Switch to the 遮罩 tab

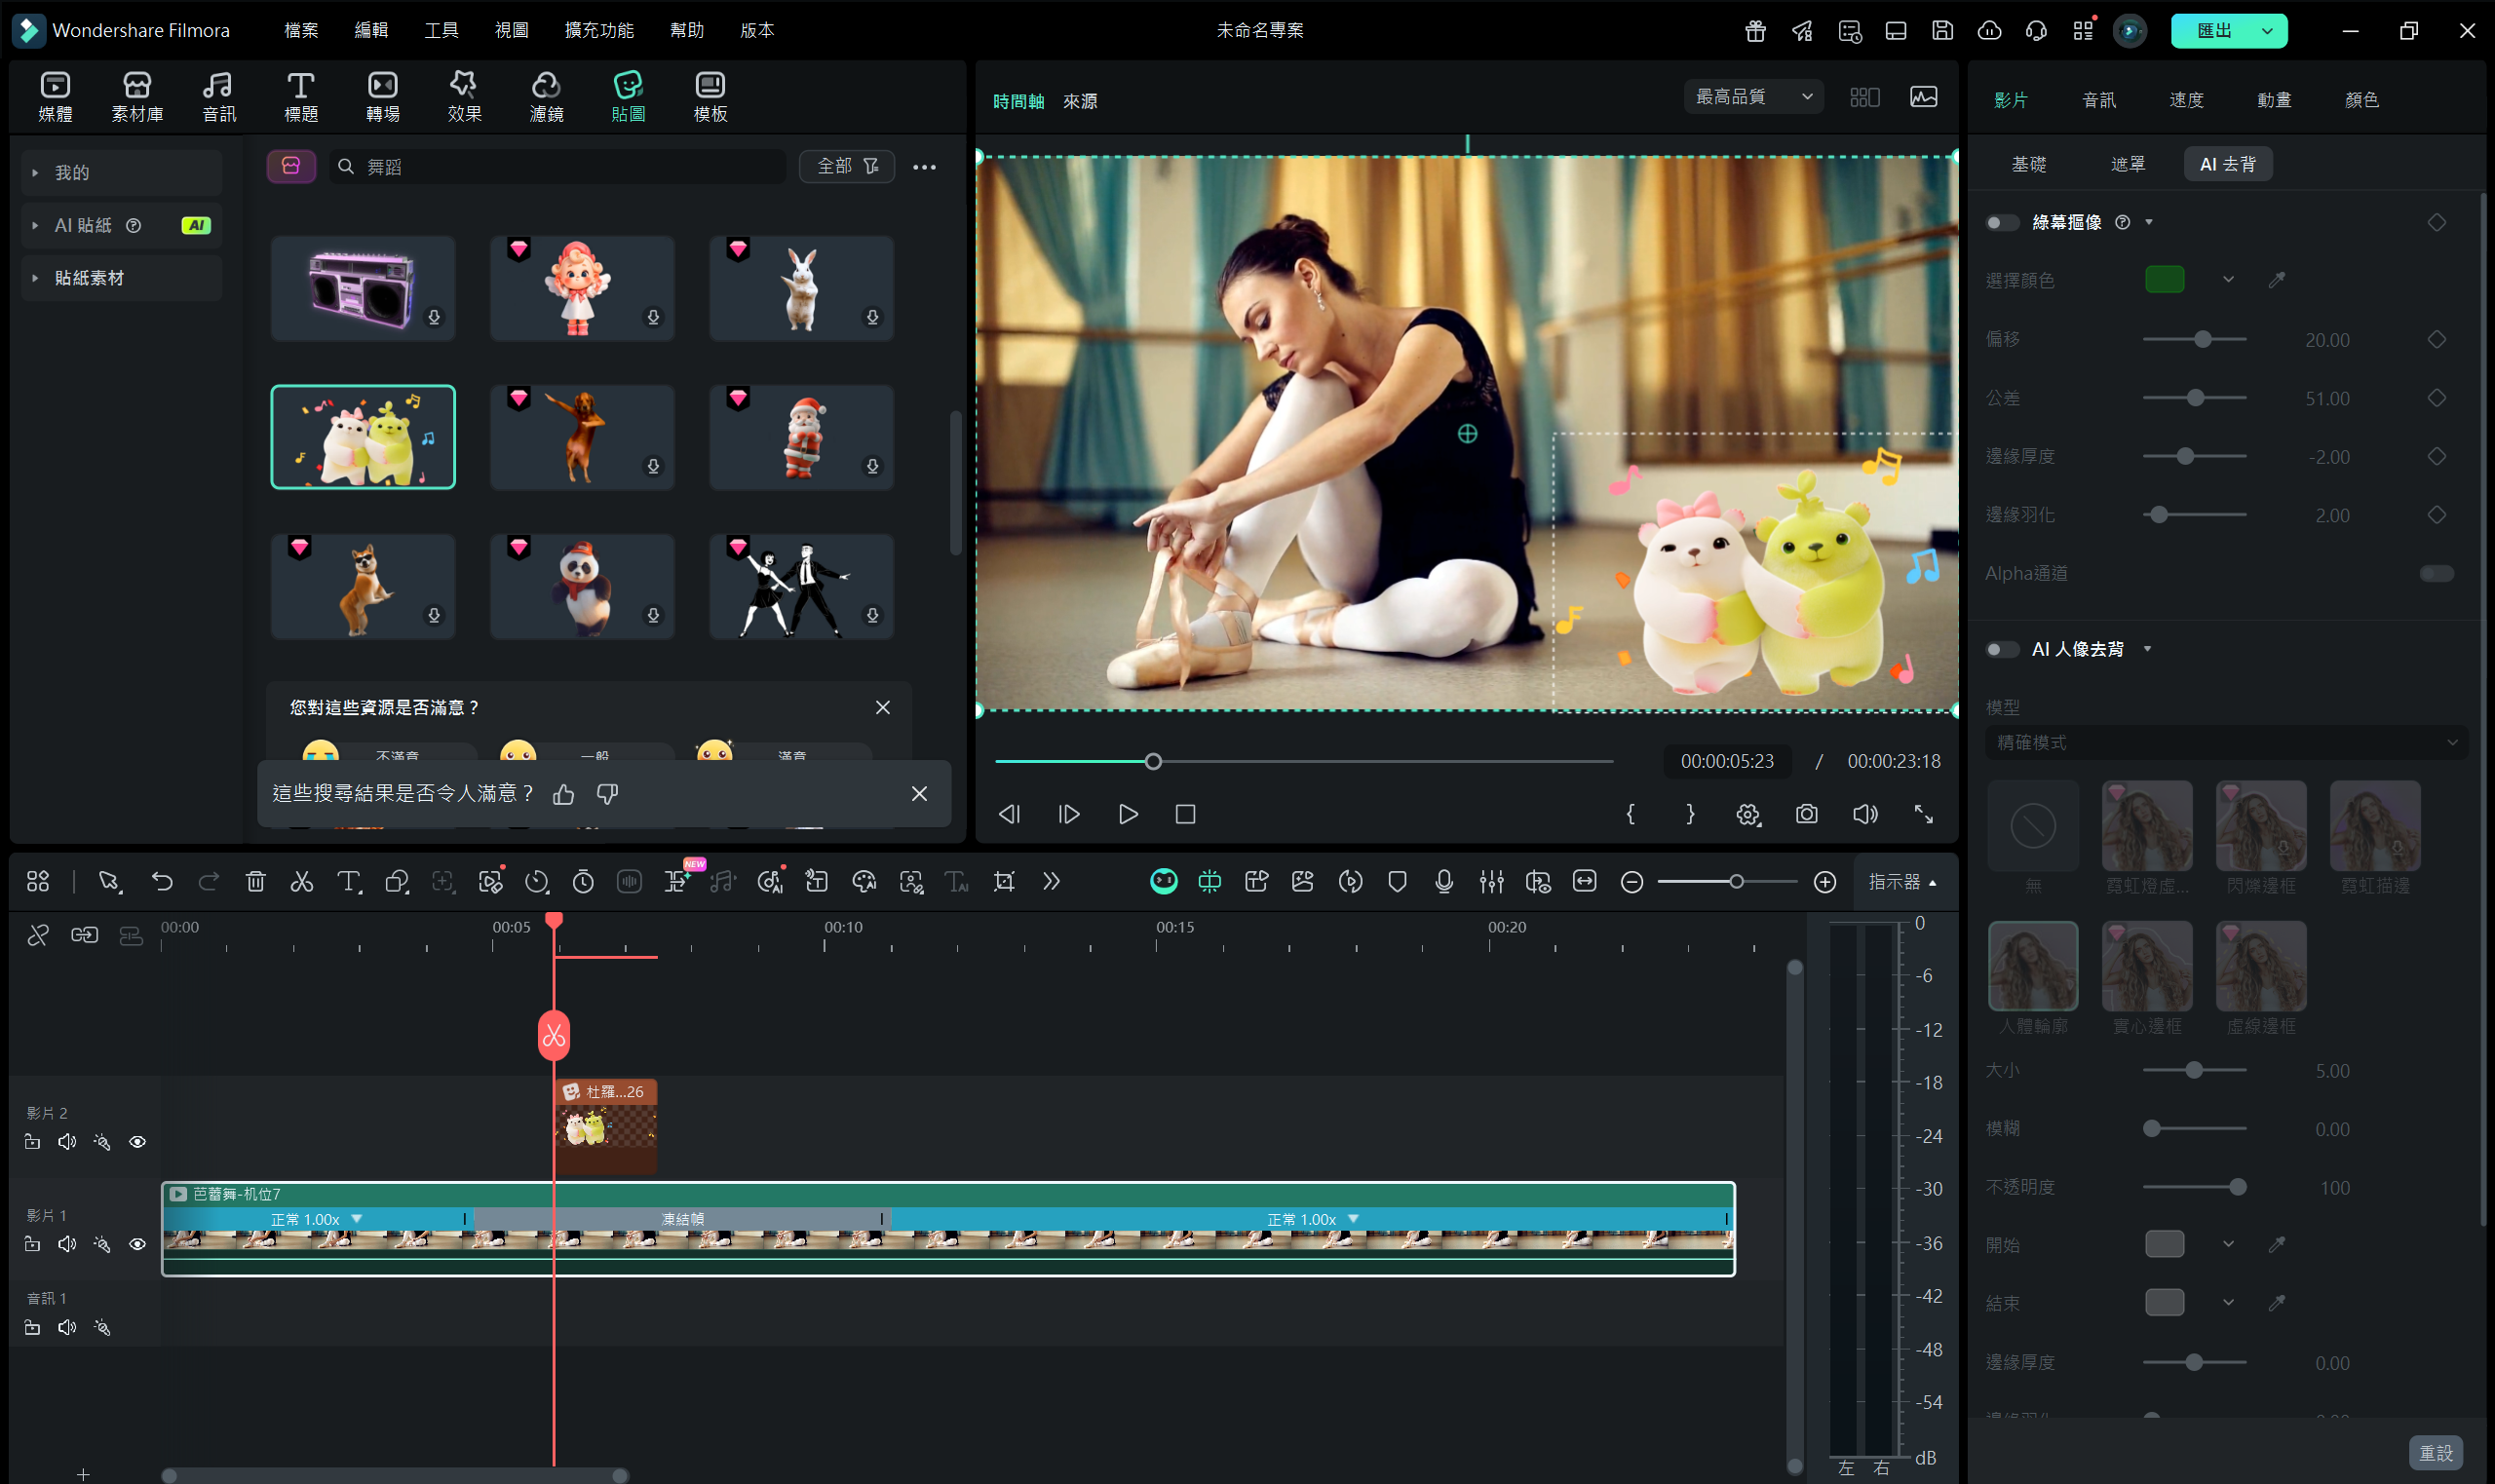2127,164
